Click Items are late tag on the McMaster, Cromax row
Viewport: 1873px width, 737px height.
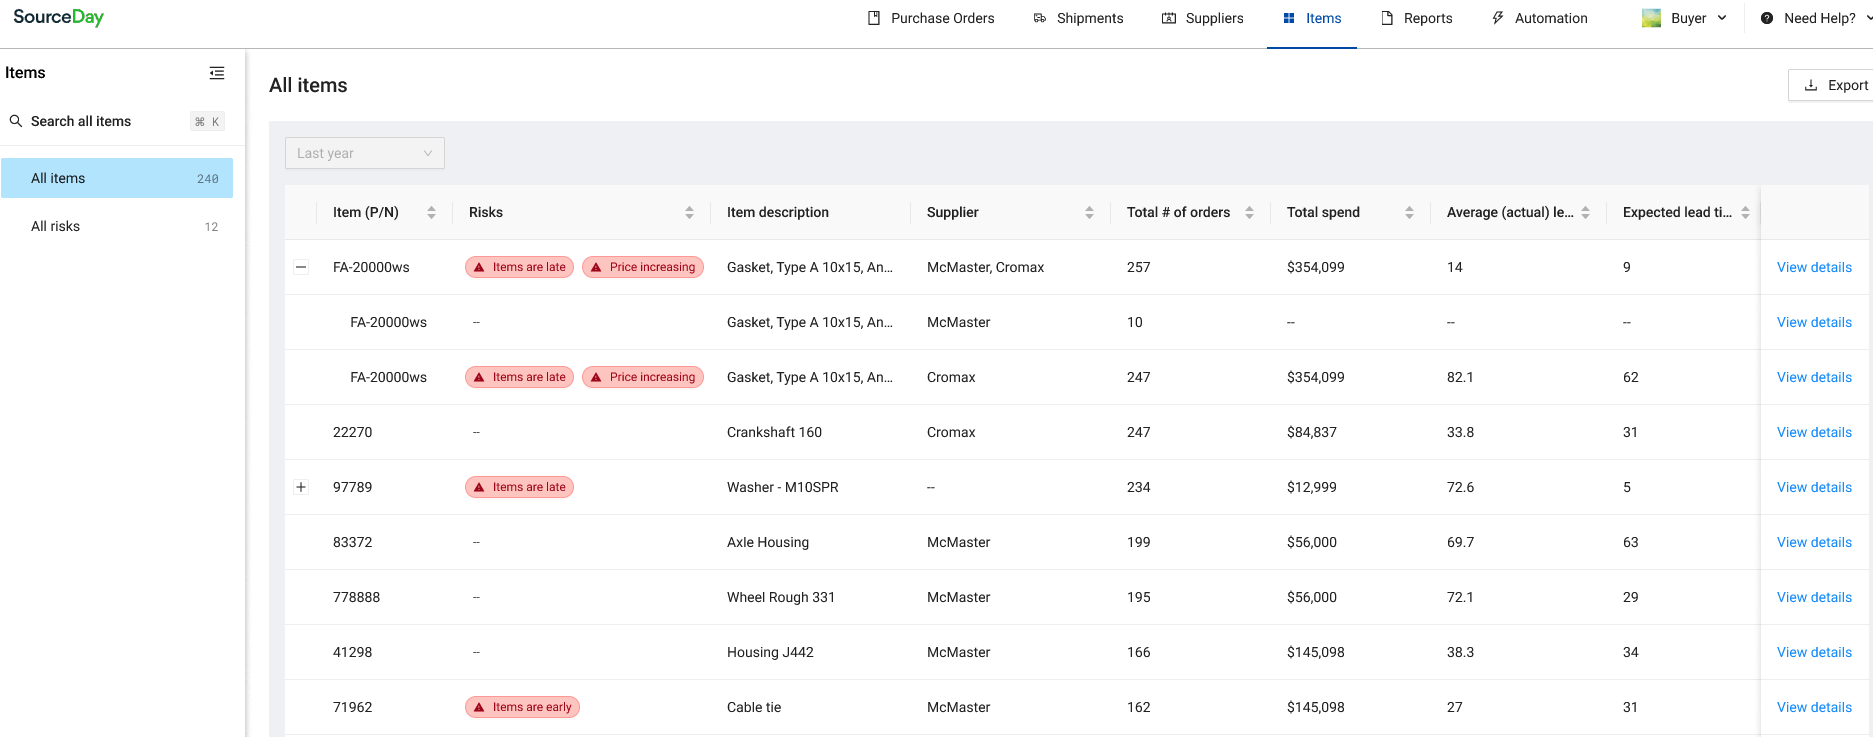tap(519, 267)
